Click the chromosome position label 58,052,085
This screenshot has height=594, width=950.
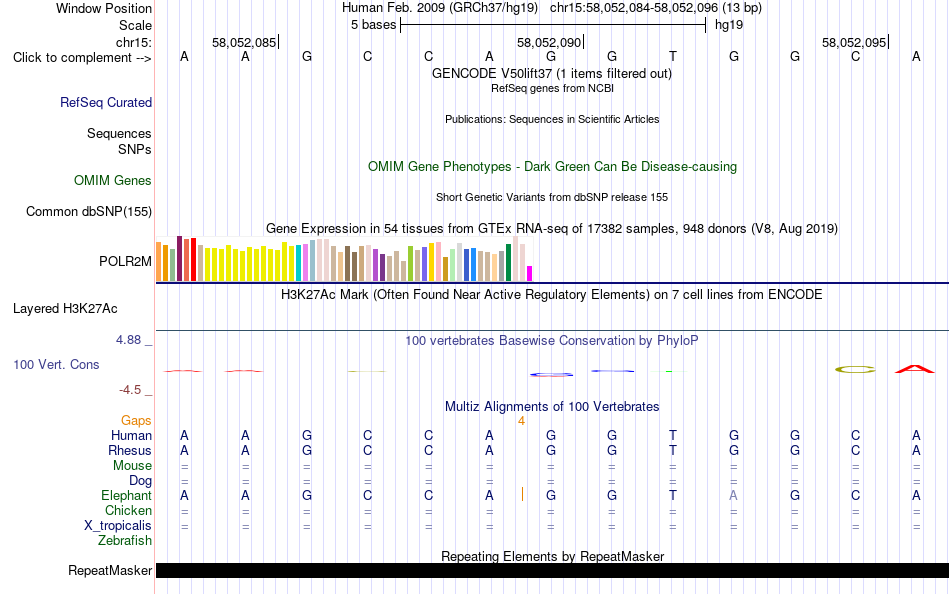244,43
